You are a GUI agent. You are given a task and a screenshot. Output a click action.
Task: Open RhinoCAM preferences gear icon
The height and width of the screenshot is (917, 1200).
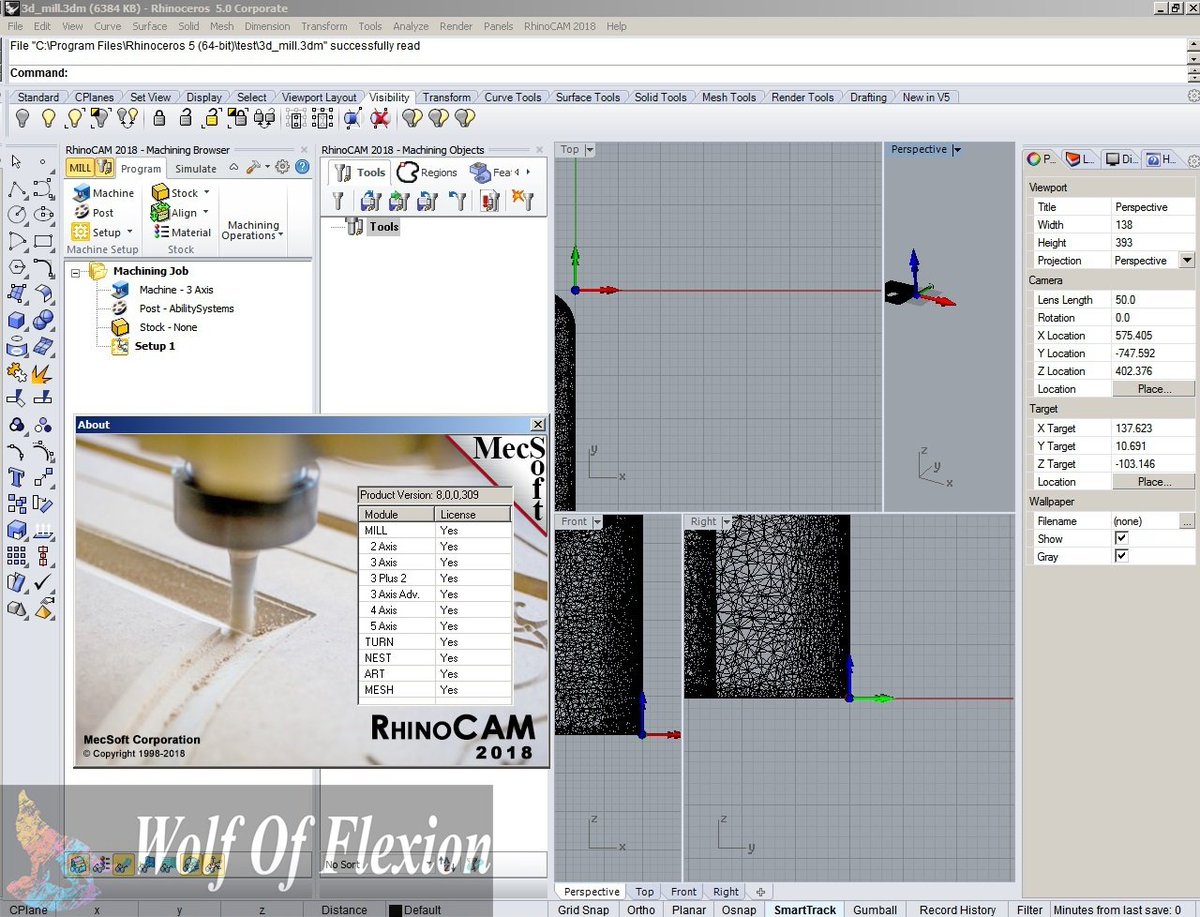(282, 168)
